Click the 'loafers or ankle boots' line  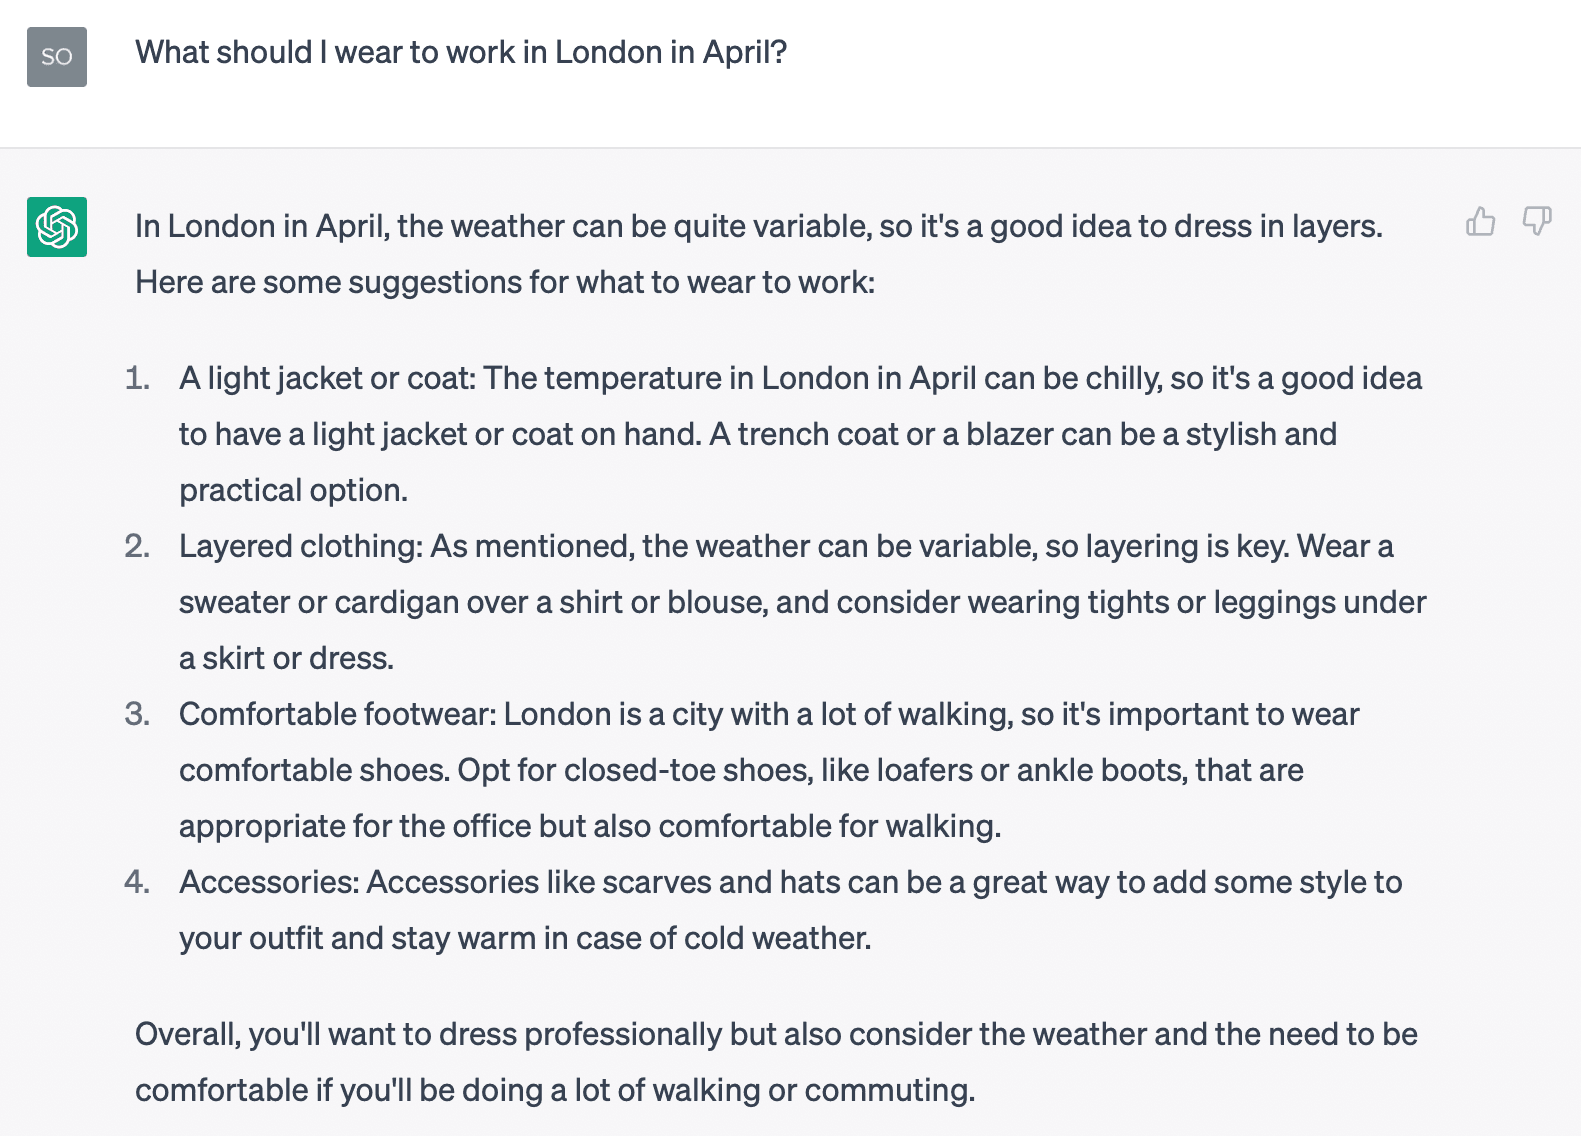pos(741,771)
